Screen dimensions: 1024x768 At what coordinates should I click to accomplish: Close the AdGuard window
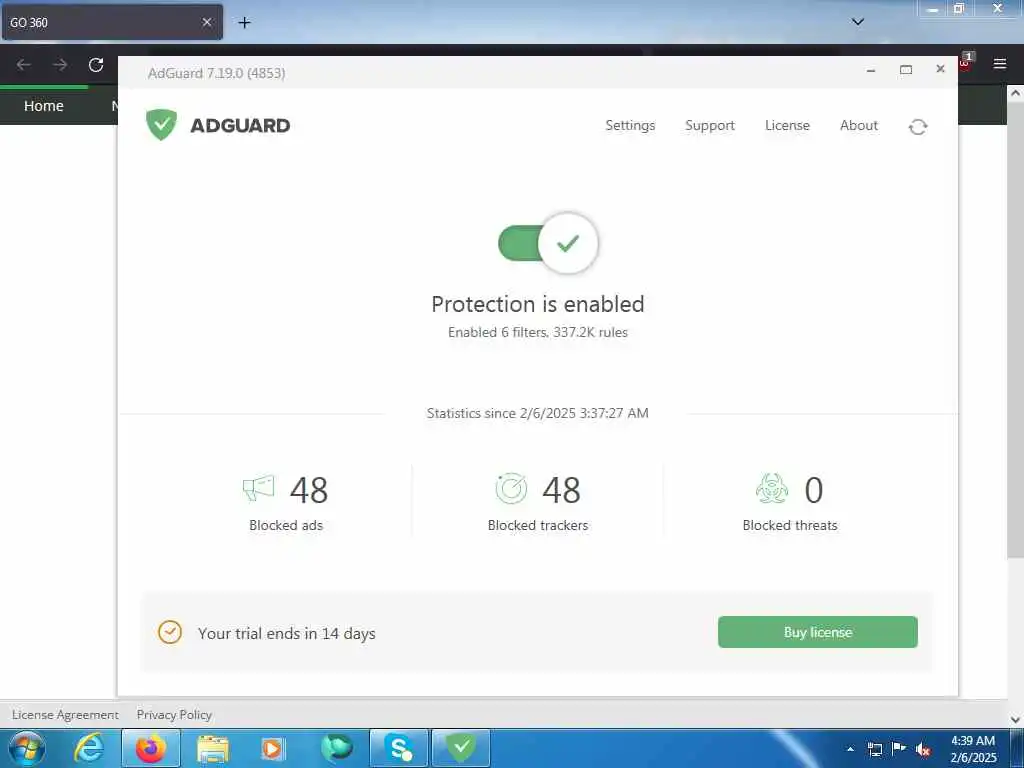940,69
